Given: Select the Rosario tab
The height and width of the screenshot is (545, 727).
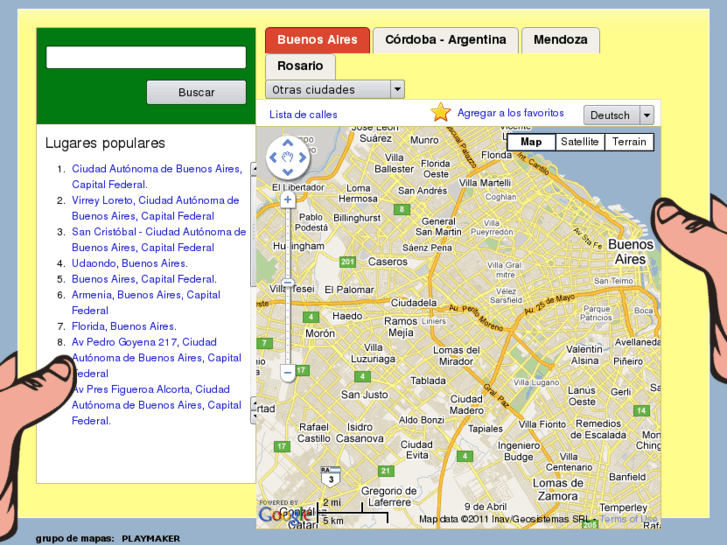Looking at the screenshot, I should coord(300,66).
